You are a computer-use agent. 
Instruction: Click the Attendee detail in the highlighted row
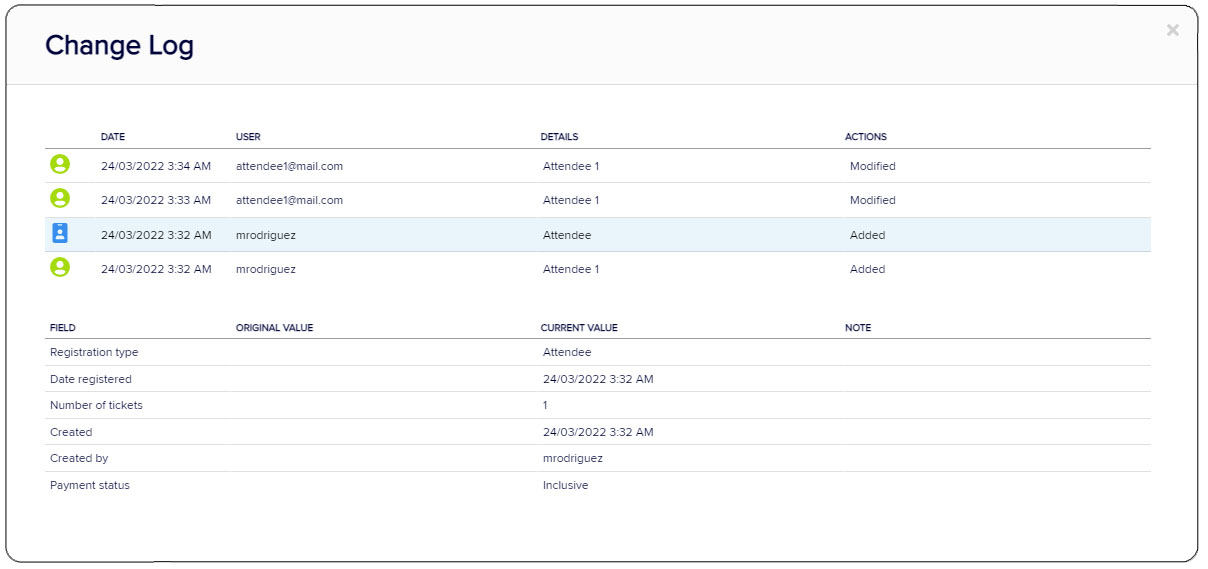point(567,235)
